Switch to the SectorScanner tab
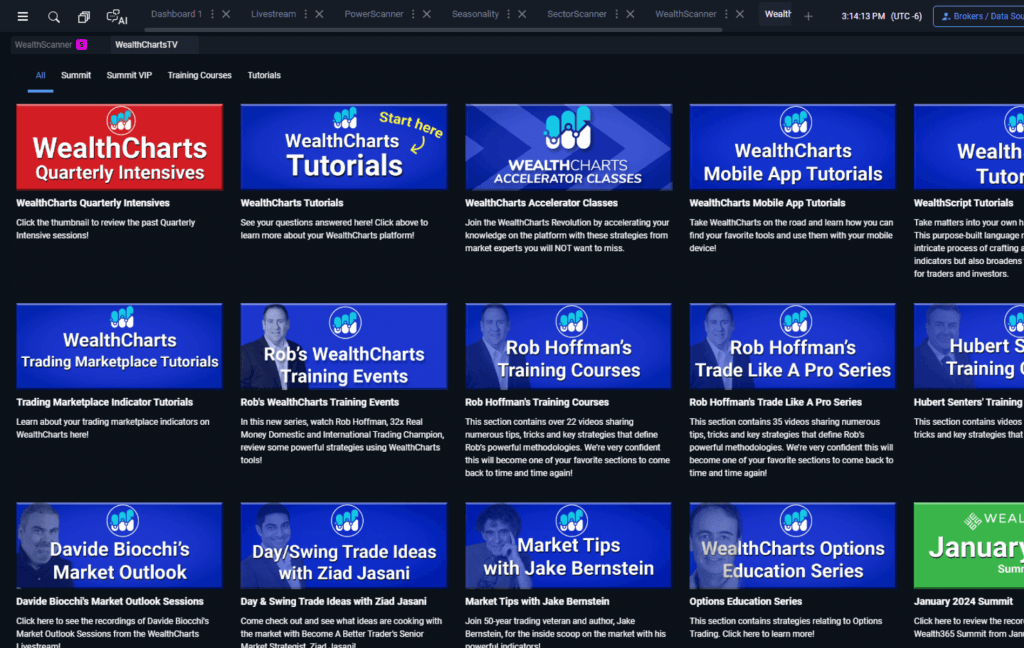Viewport: 1024px width, 648px height. pyautogui.click(x=577, y=14)
